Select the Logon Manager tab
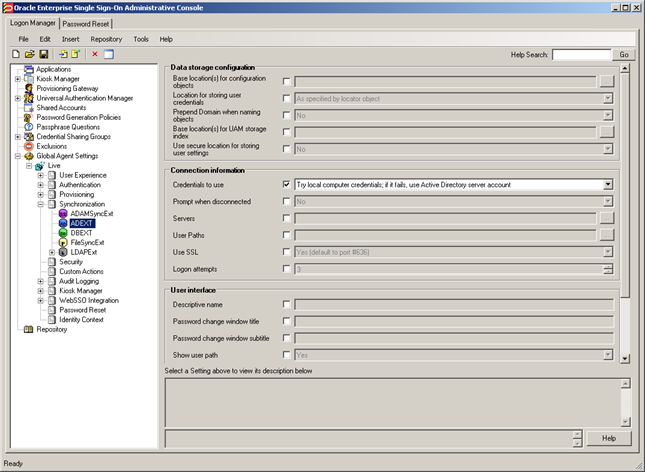 click(x=32, y=23)
